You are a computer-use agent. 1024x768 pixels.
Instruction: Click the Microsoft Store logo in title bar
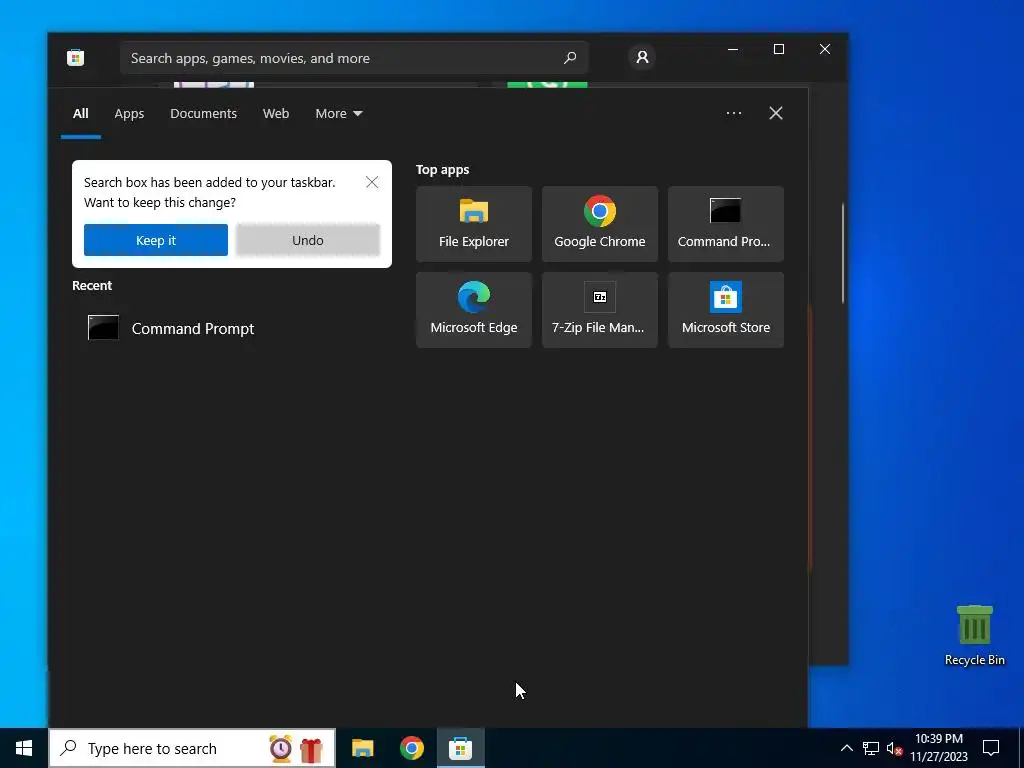coord(75,57)
